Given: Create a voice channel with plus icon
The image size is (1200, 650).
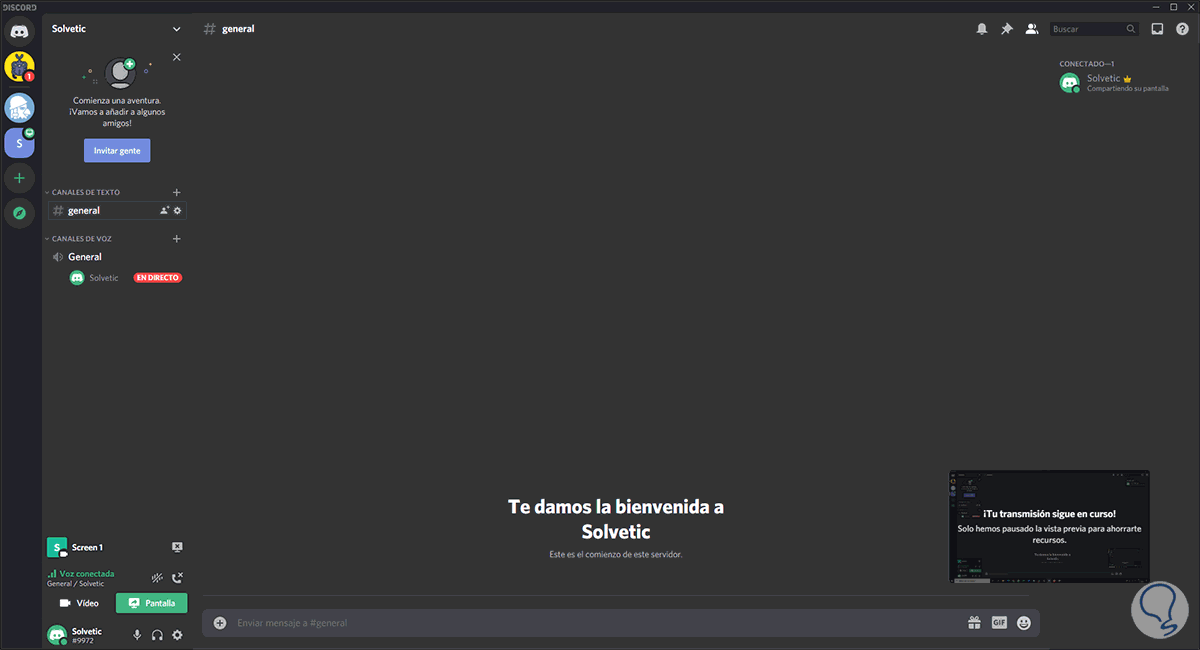Looking at the screenshot, I should (177, 239).
